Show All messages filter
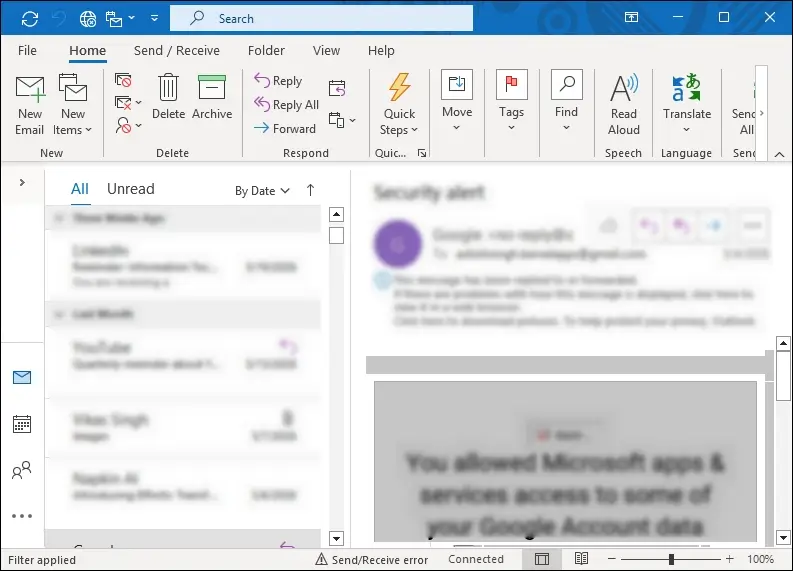This screenshot has height=571, width=793. (80, 189)
